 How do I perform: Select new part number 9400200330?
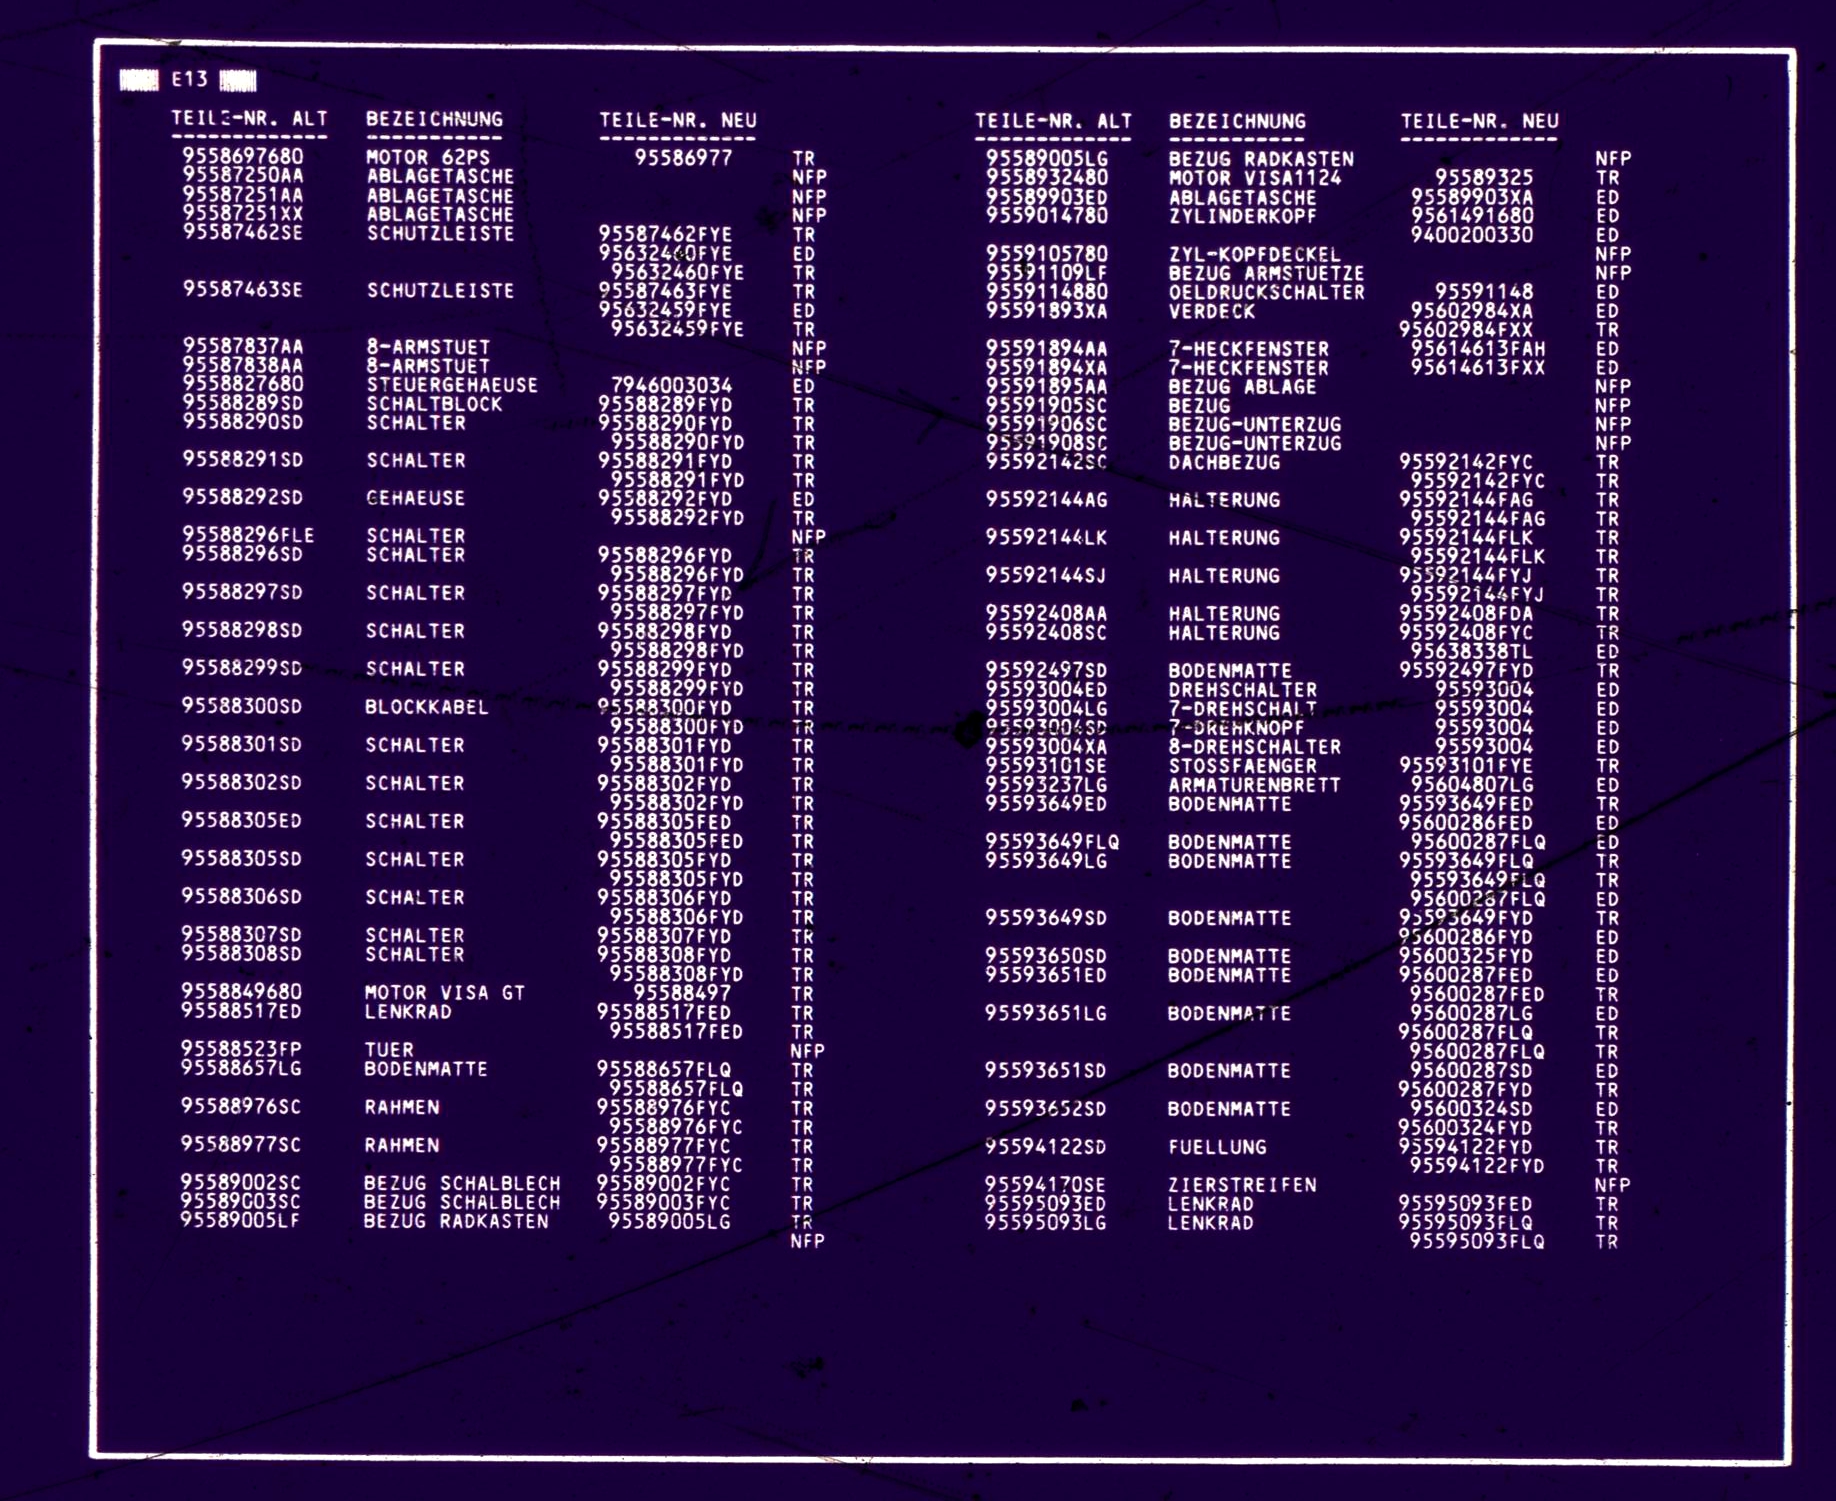(x=1472, y=235)
